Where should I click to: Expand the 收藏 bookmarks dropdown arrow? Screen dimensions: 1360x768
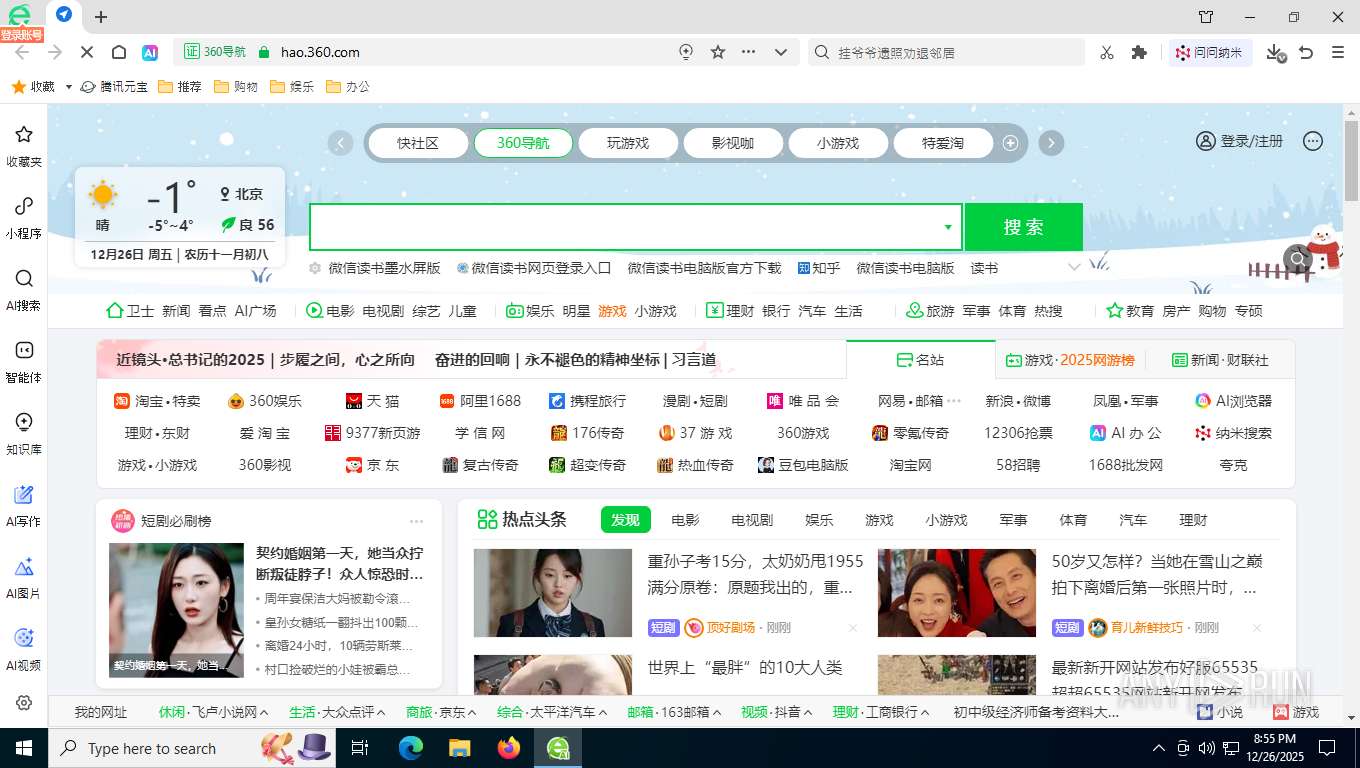[69, 87]
